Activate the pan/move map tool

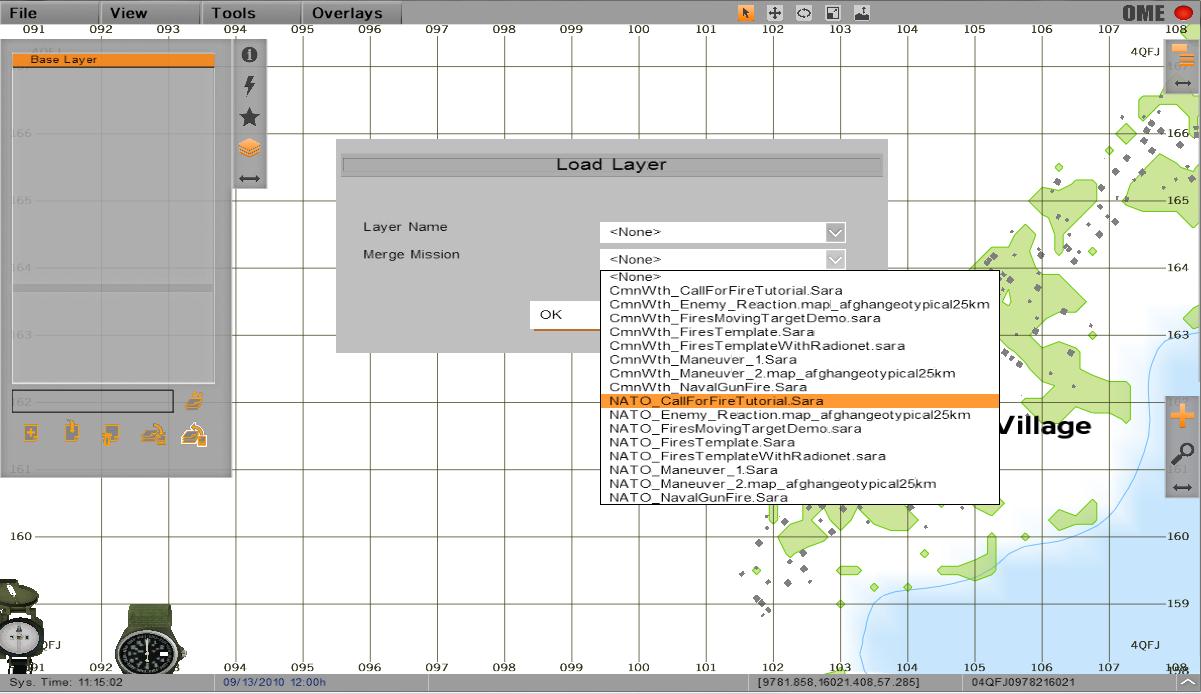774,13
